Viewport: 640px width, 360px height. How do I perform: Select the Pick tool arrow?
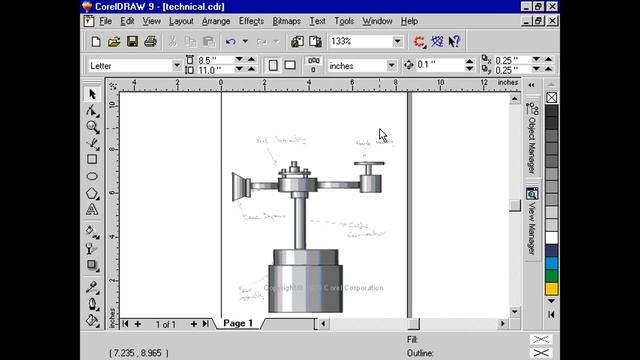click(92, 94)
